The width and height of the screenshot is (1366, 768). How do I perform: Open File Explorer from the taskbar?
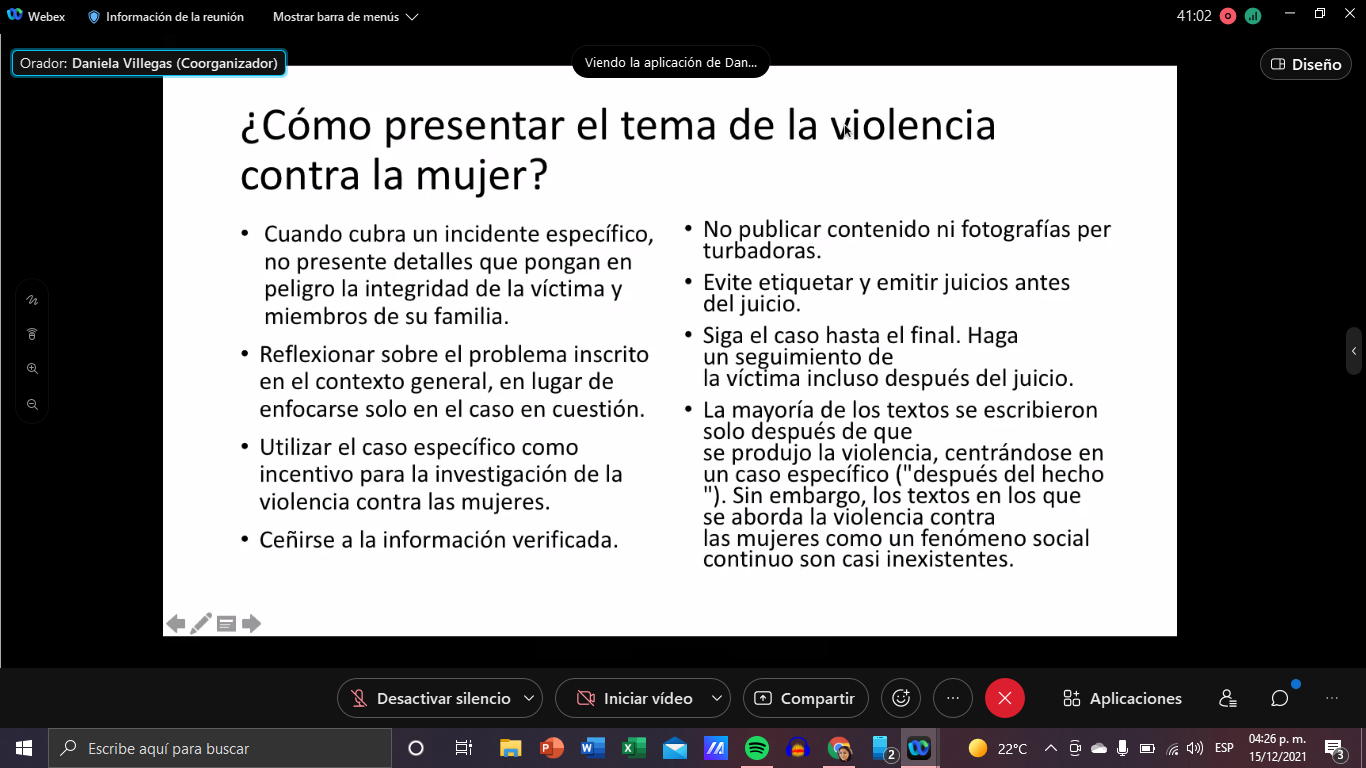pos(510,748)
